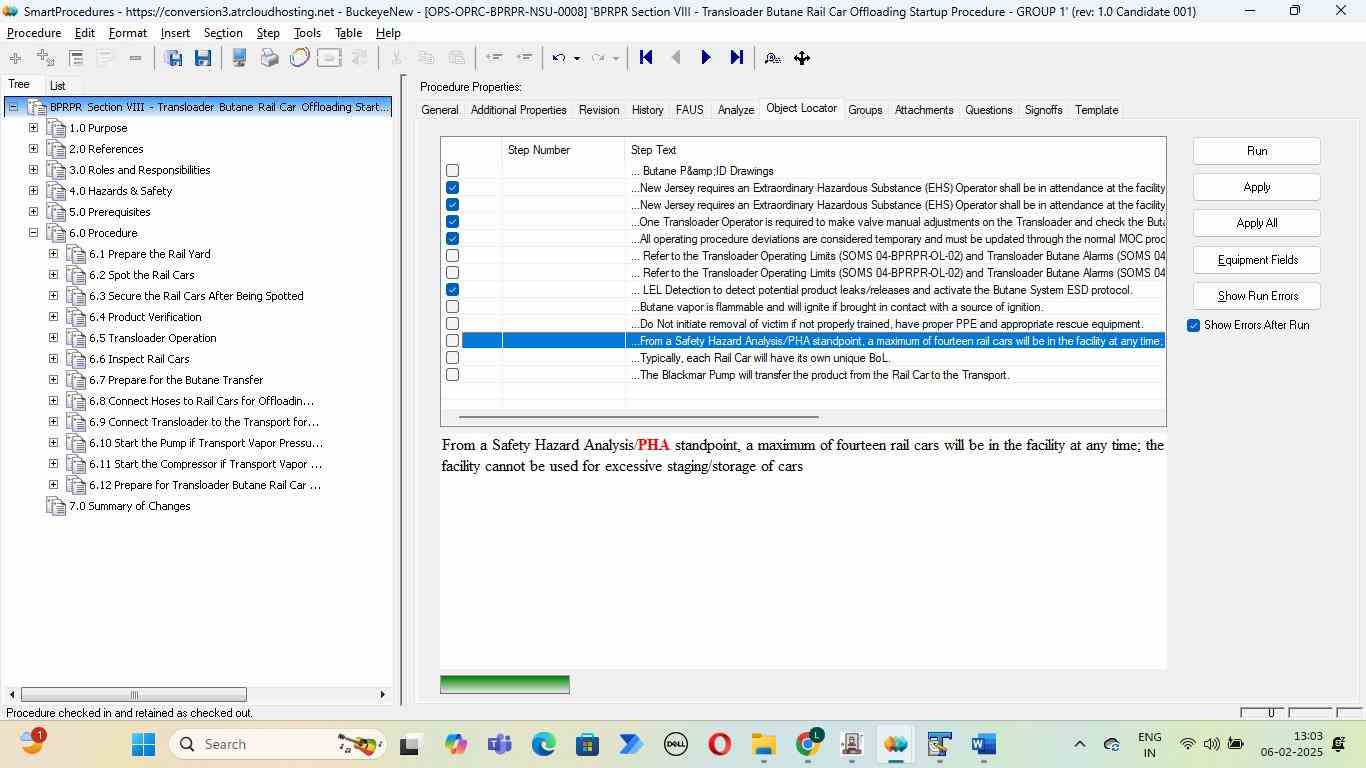Check the Do Not initiate removal checkbox
This screenshot has width=1366, height=768.
(x=452, y=324)
